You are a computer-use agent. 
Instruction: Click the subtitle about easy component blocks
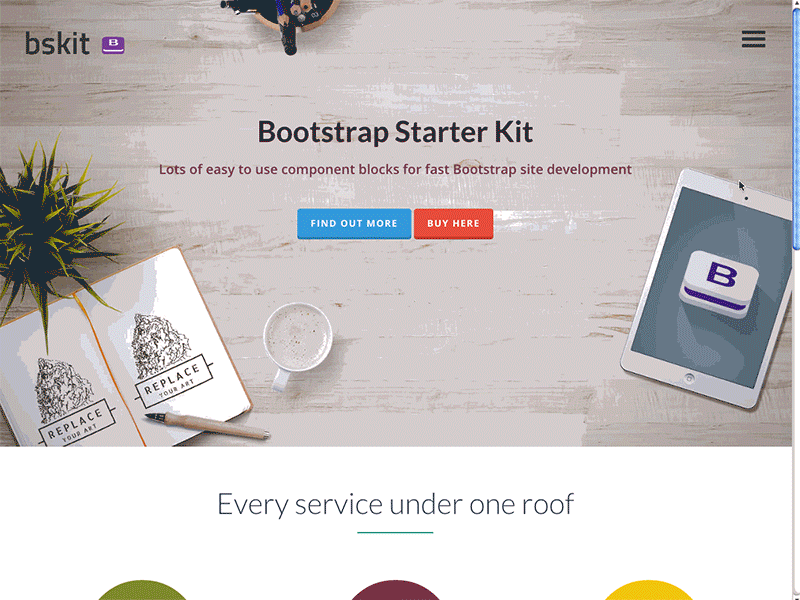click(x=395, y=169)
